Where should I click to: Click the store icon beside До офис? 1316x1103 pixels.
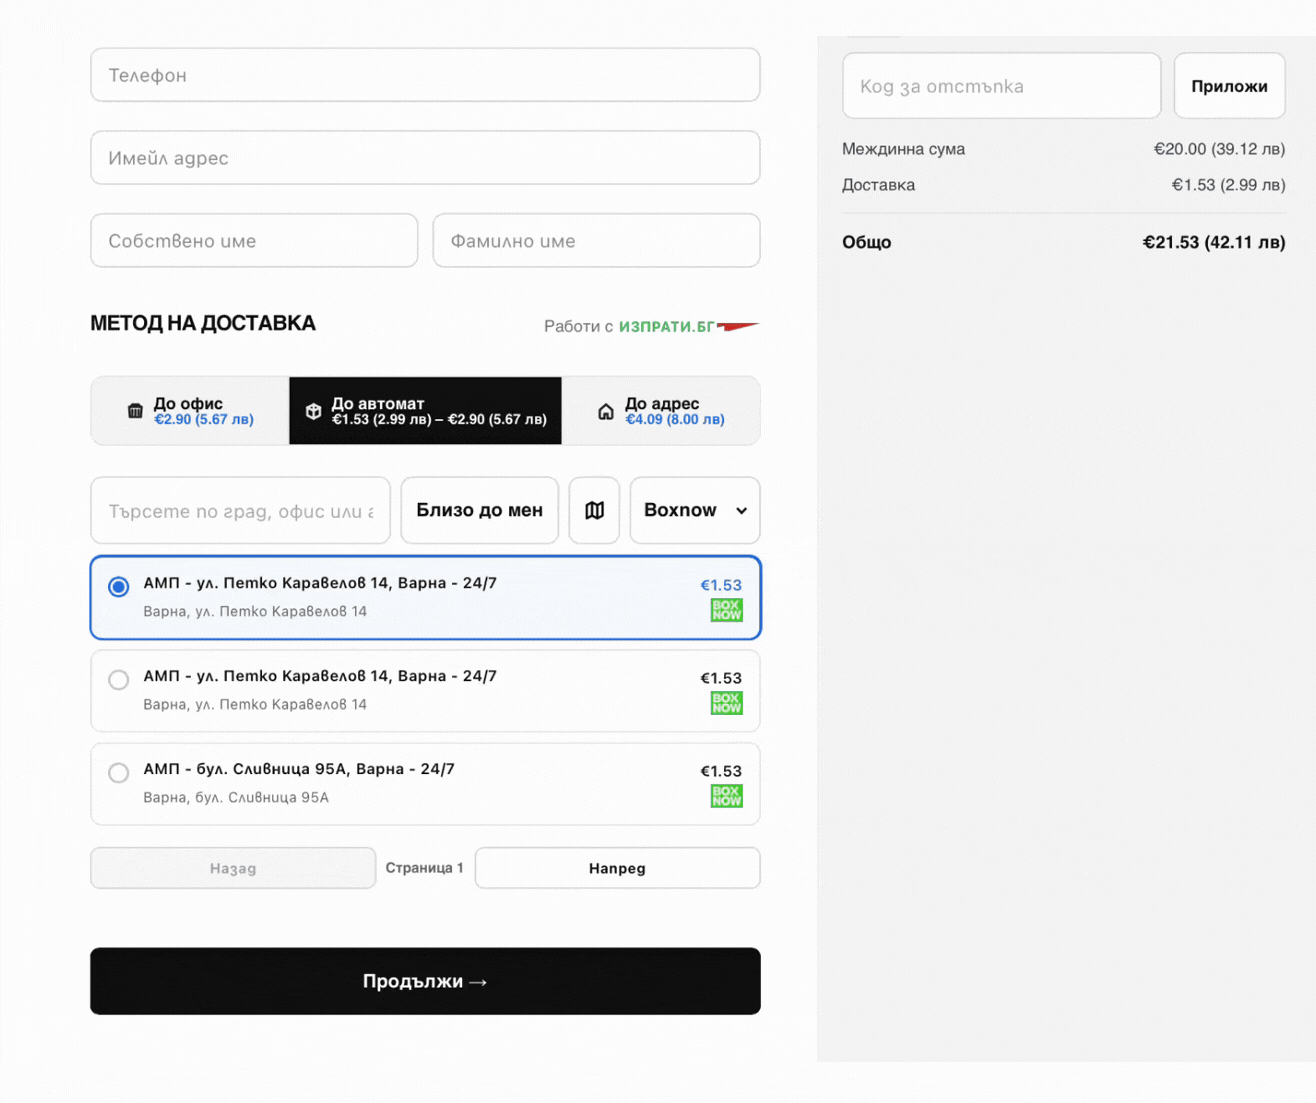point(135,411)
